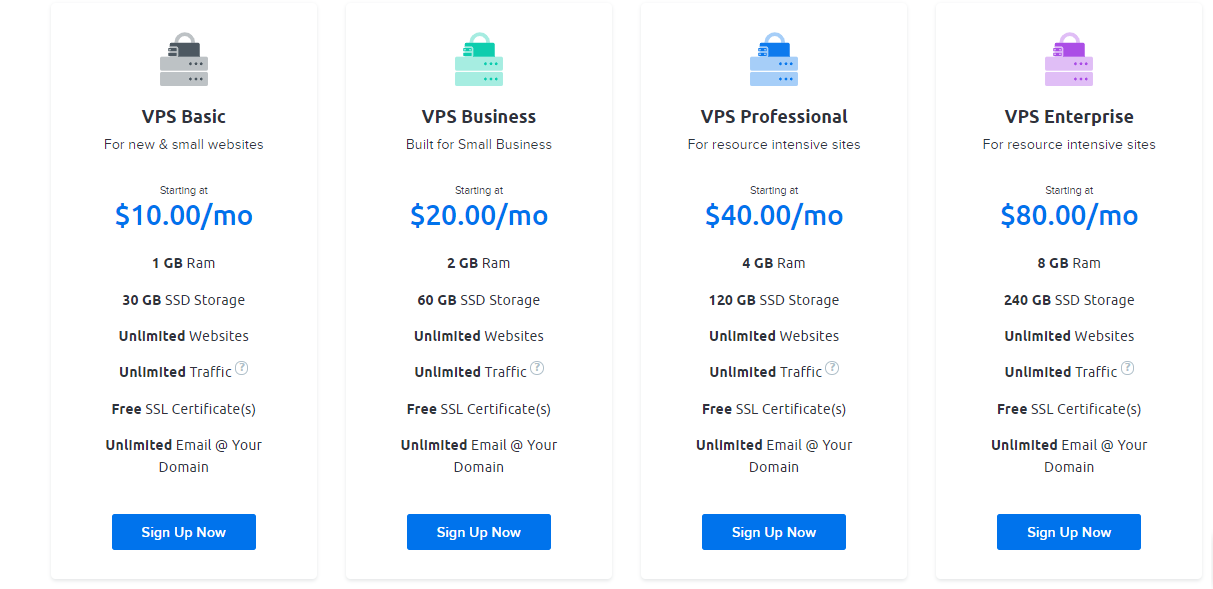Click the VPS Enterprise heading text
The image size is (1213, 589).
tap(1069, 117)
